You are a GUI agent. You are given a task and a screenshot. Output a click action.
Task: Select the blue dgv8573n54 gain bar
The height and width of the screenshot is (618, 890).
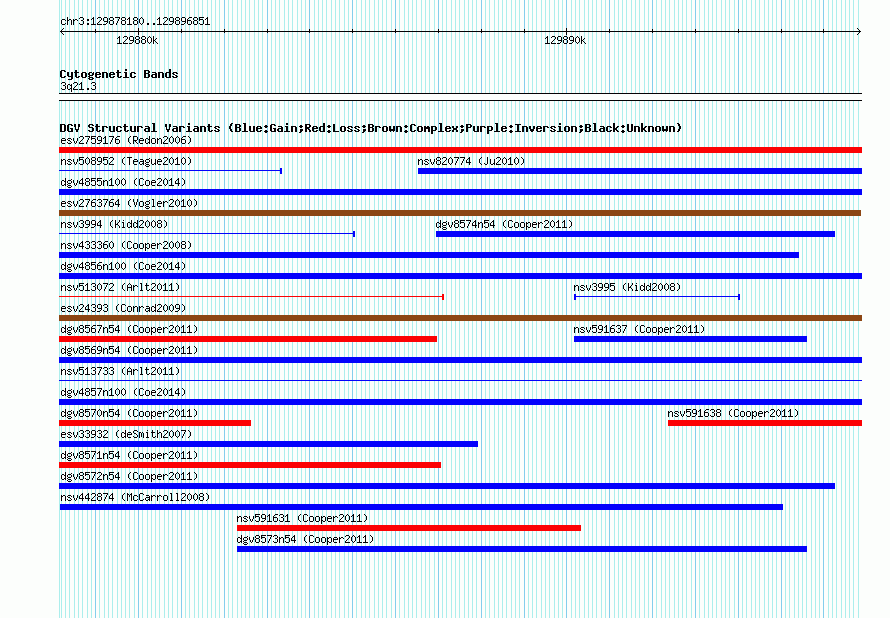pos(522,549)
